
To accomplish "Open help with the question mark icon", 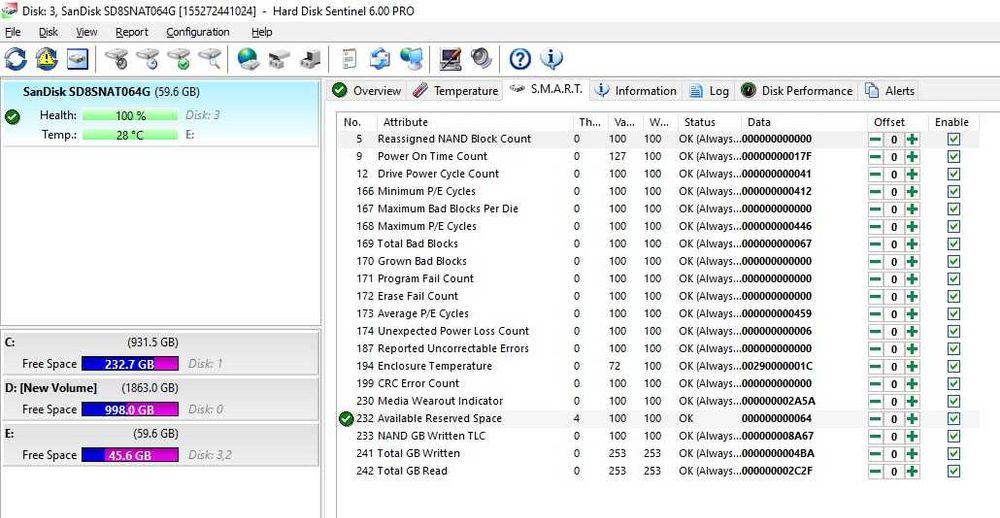I will pyautogui.click(x=520, y=59).
